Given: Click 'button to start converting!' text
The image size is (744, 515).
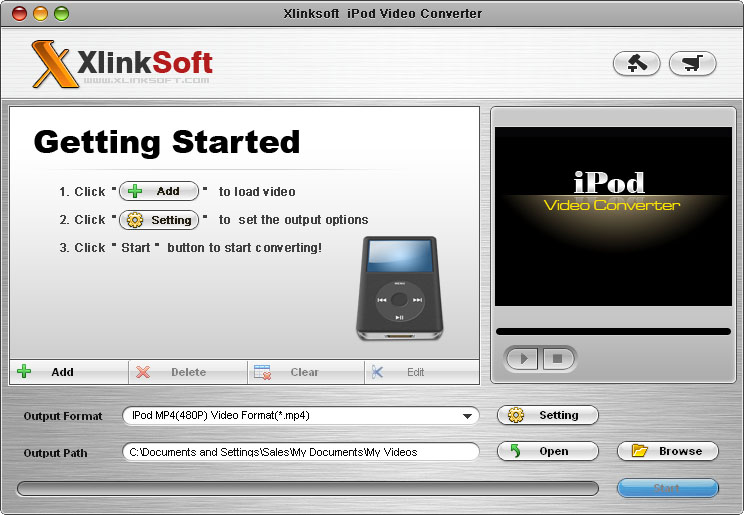Looking at the screenshot, I should tap(244, 248).
